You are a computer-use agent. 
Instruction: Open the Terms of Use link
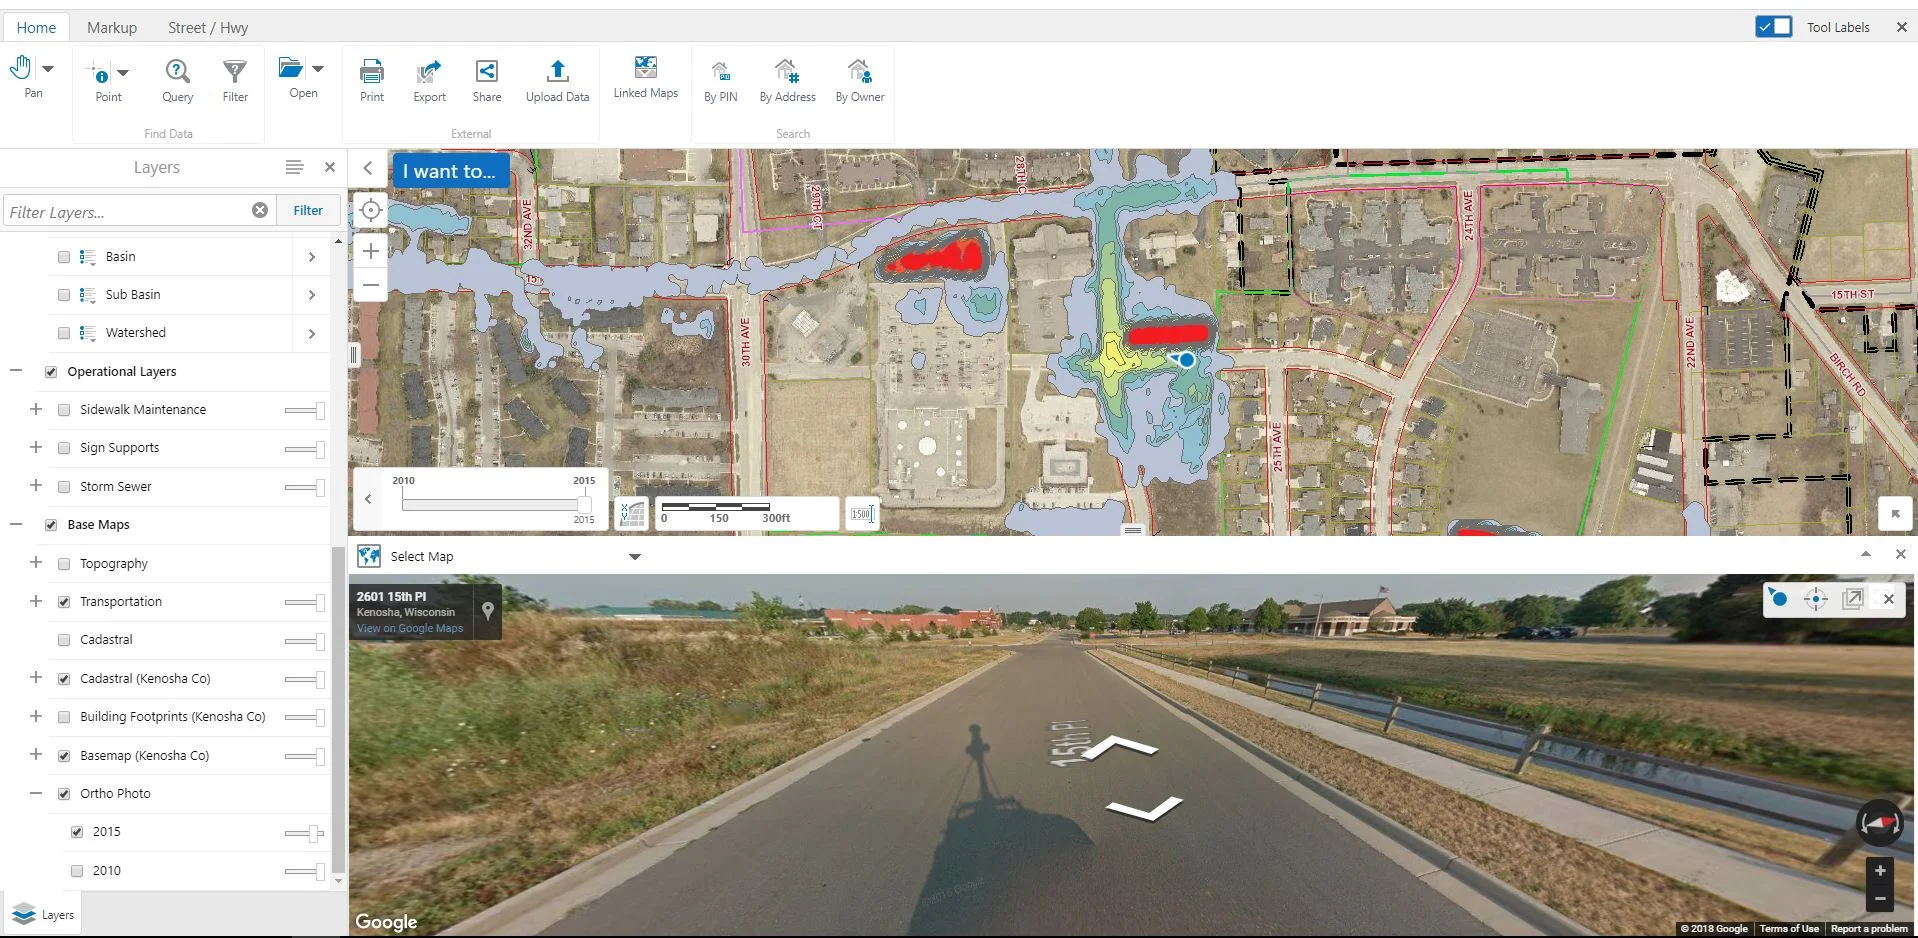point(1789,929)
